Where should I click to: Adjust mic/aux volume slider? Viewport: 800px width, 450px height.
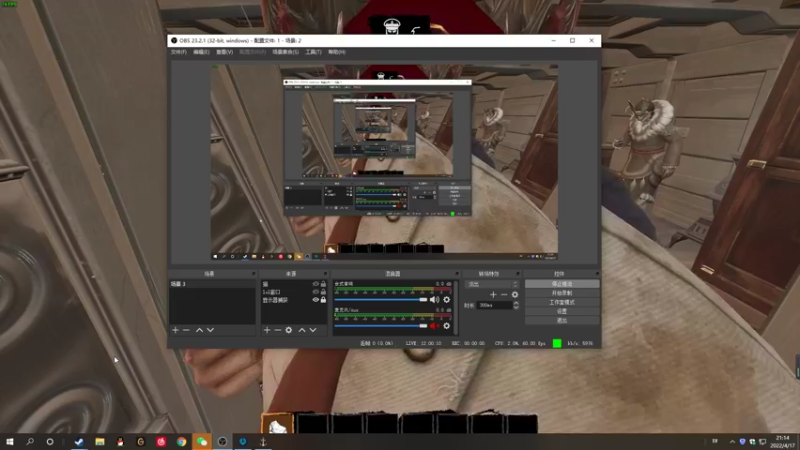click(x=381, y=326)
